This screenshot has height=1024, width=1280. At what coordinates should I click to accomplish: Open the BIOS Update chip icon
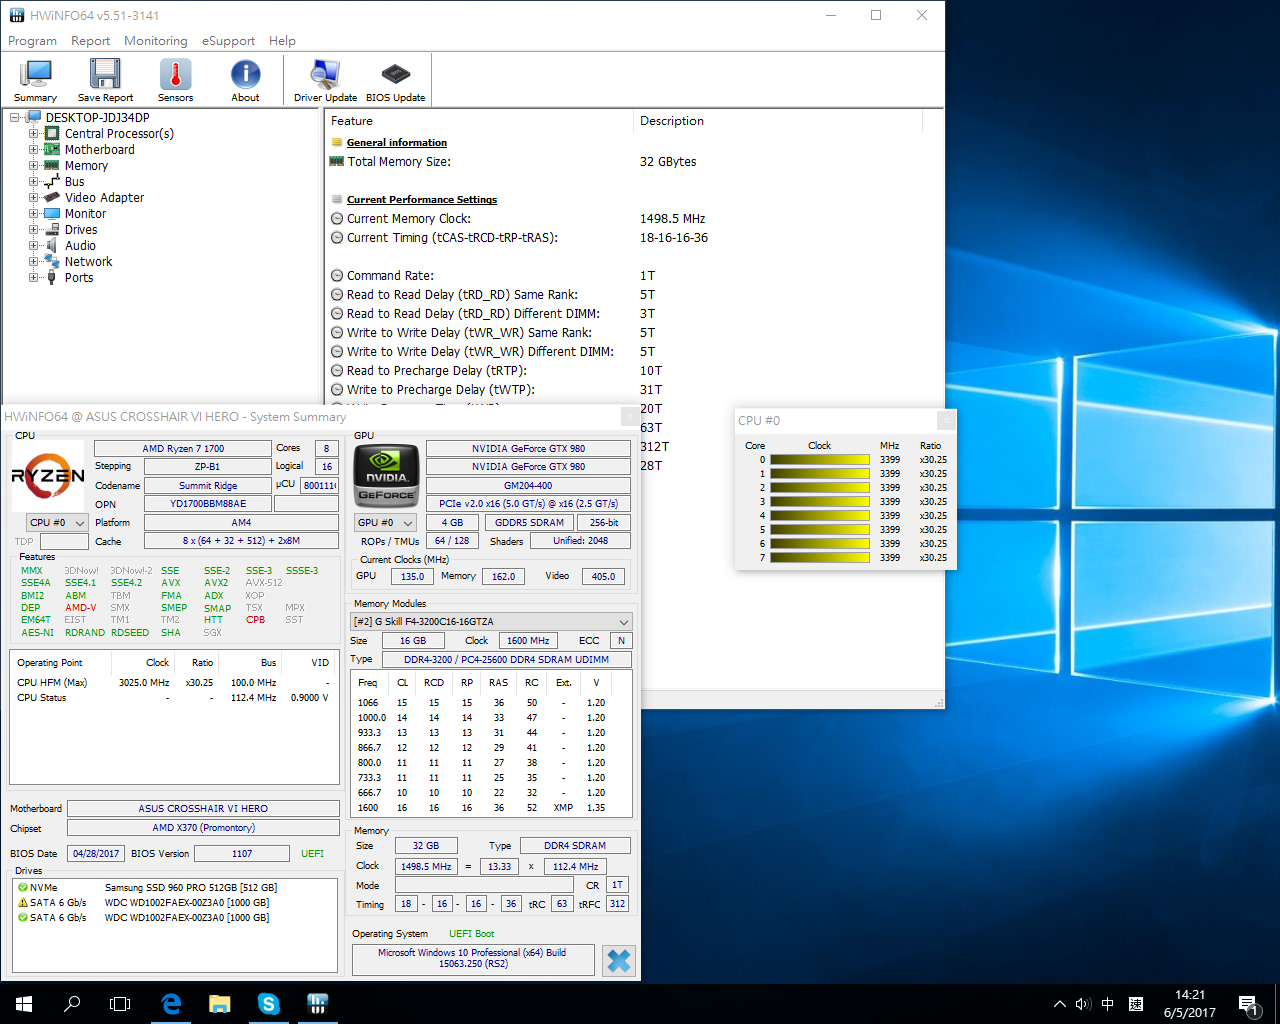point(395,80)
